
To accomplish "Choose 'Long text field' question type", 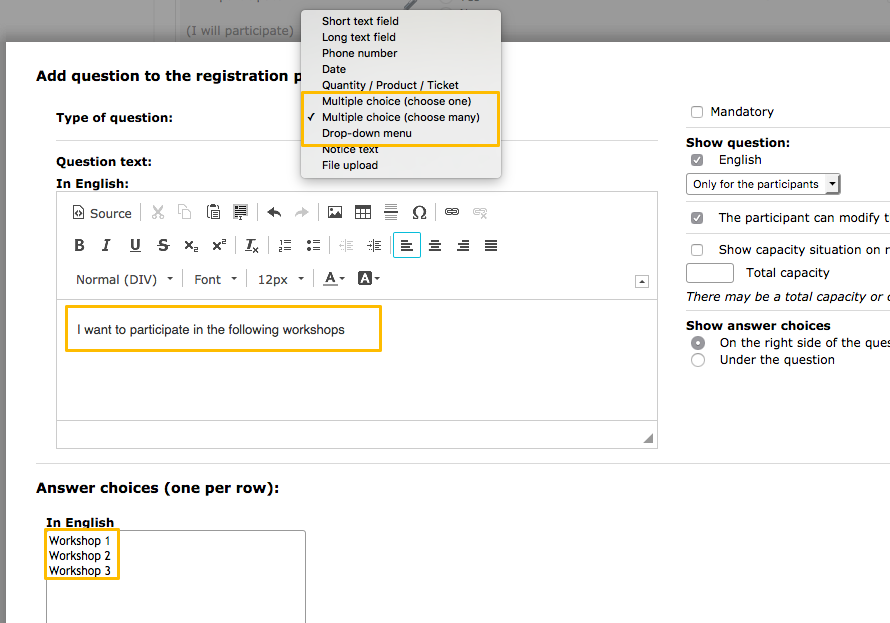I will [401, 37].
